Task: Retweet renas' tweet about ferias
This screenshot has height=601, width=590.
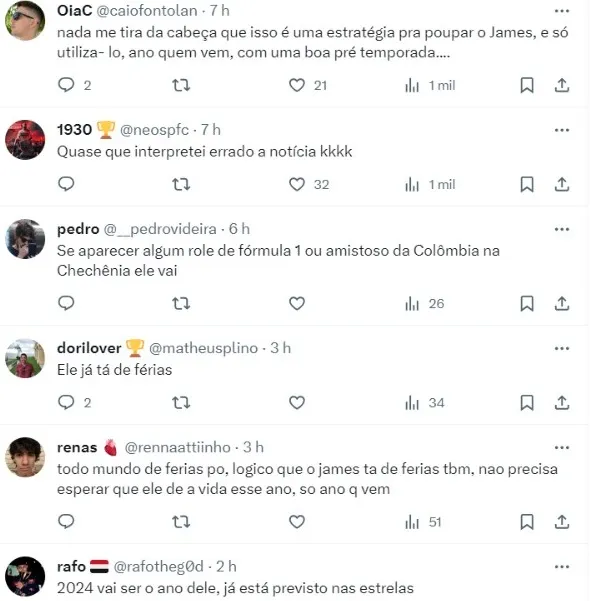Action: pos(181,522)
